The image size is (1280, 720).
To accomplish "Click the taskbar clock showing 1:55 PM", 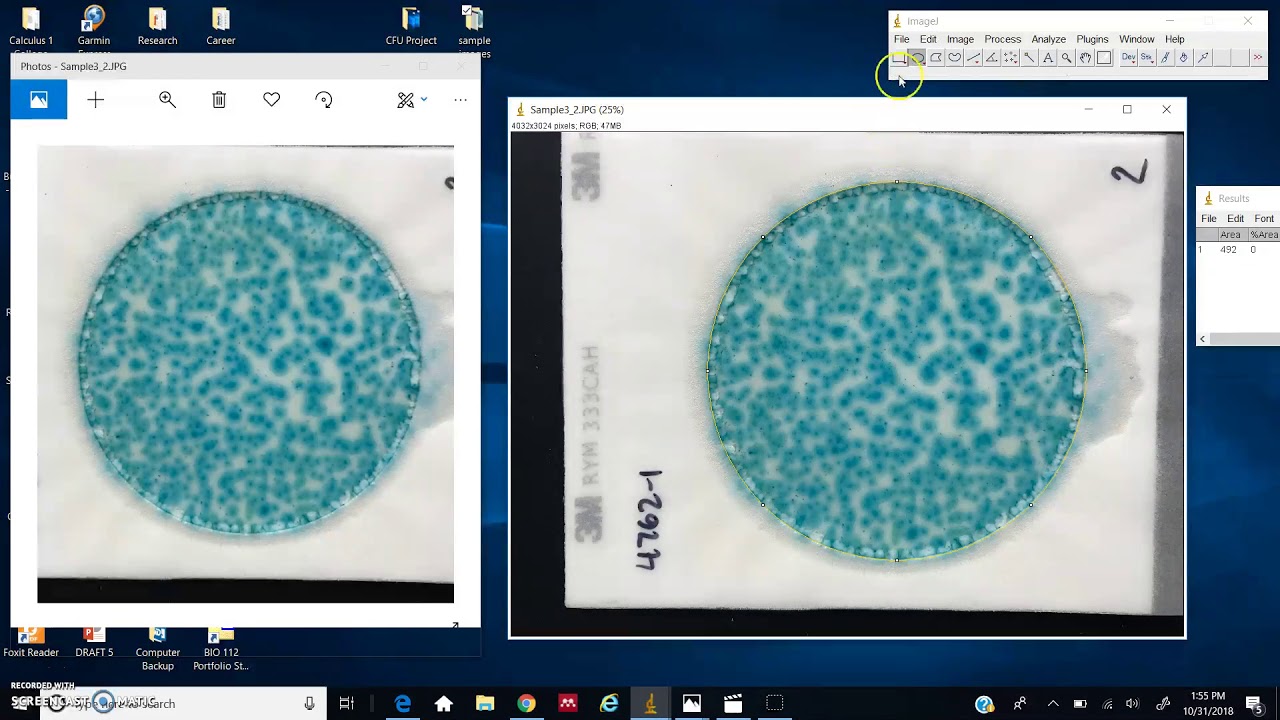I will pos(1207,703).
